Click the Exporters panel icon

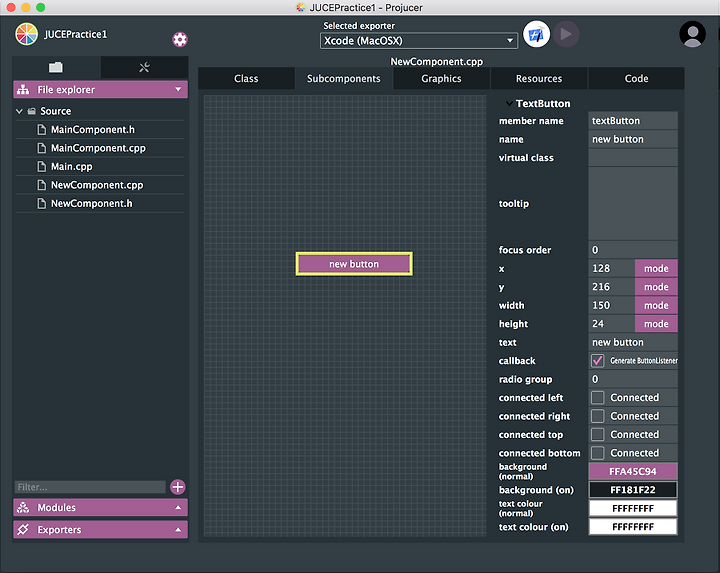click(x=23, y=529)
